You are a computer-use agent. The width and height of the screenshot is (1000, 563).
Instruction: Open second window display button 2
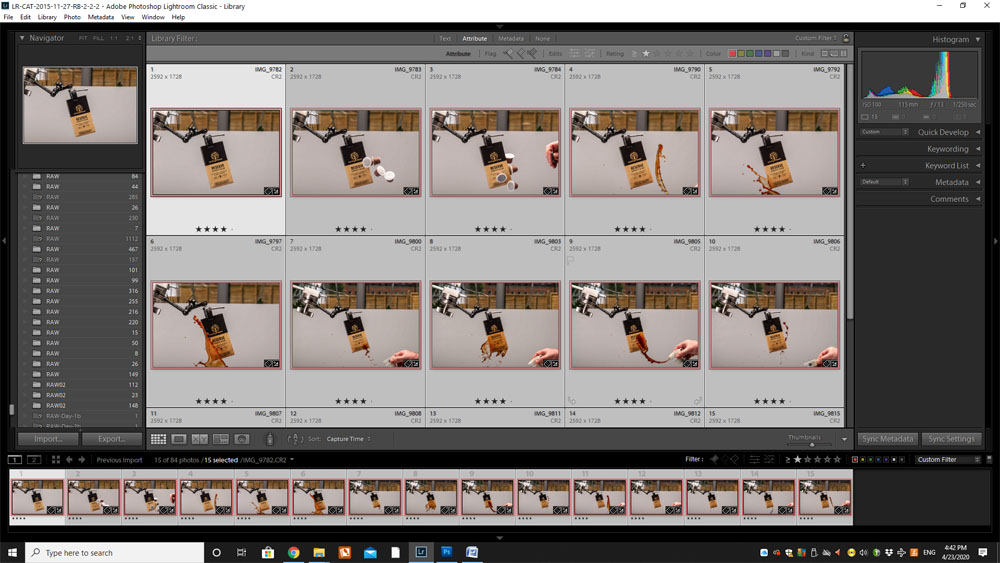tap(34, 459)
